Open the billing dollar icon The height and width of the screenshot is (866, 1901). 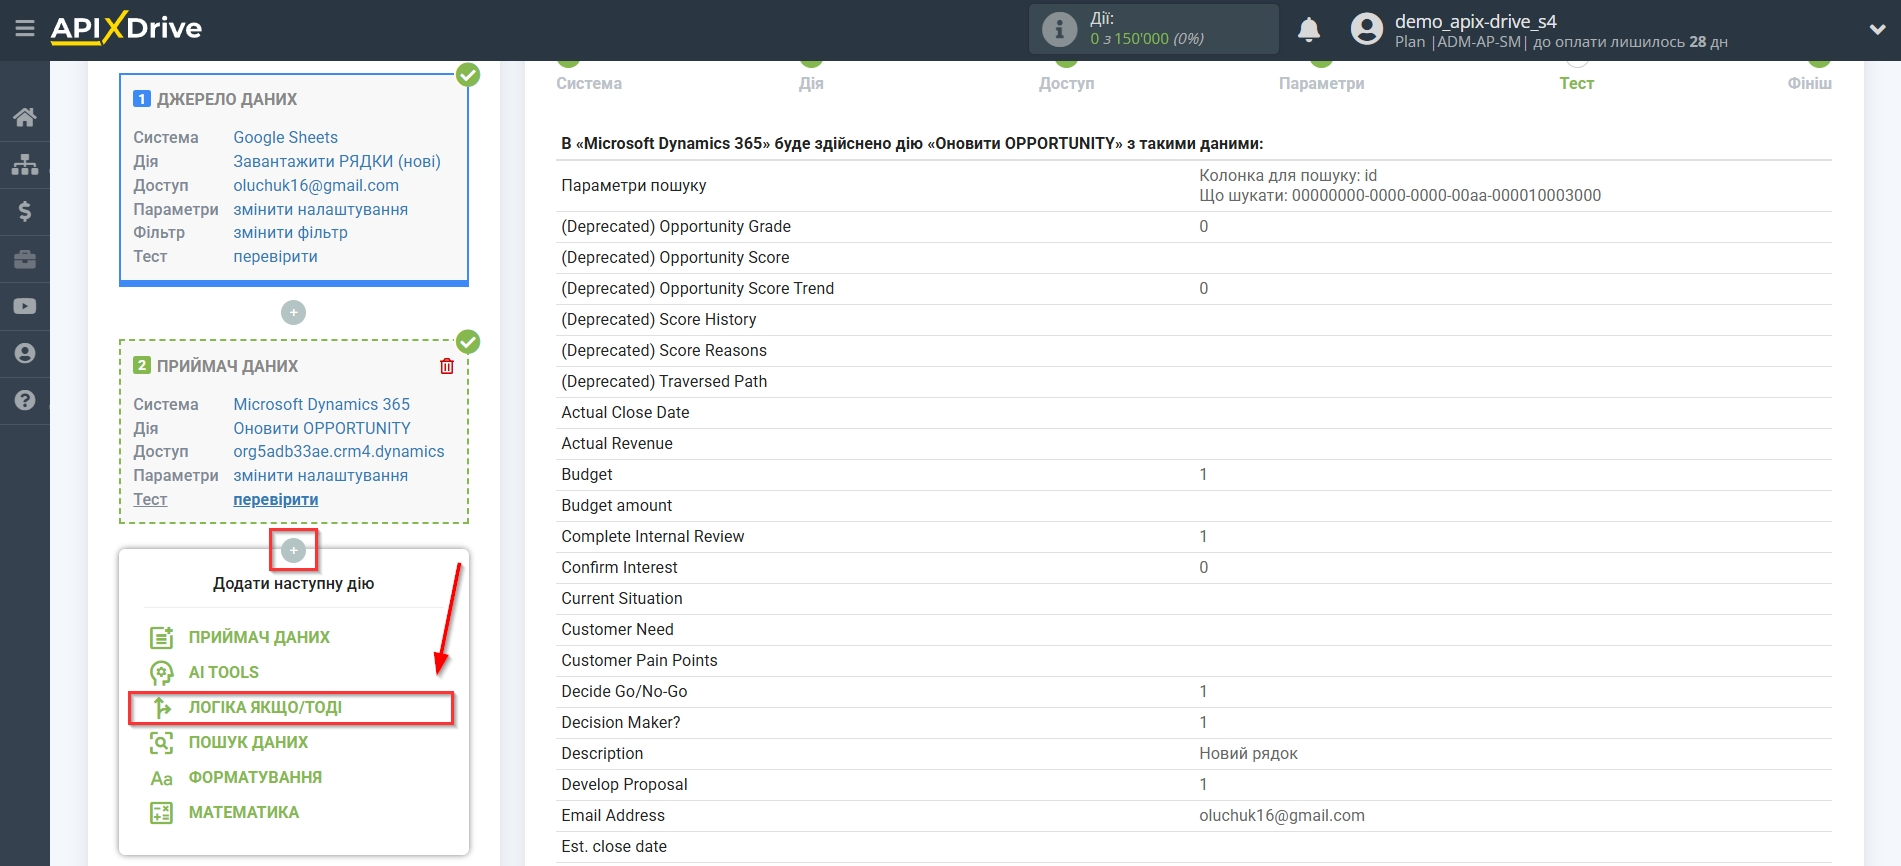(x=25, y=211)
